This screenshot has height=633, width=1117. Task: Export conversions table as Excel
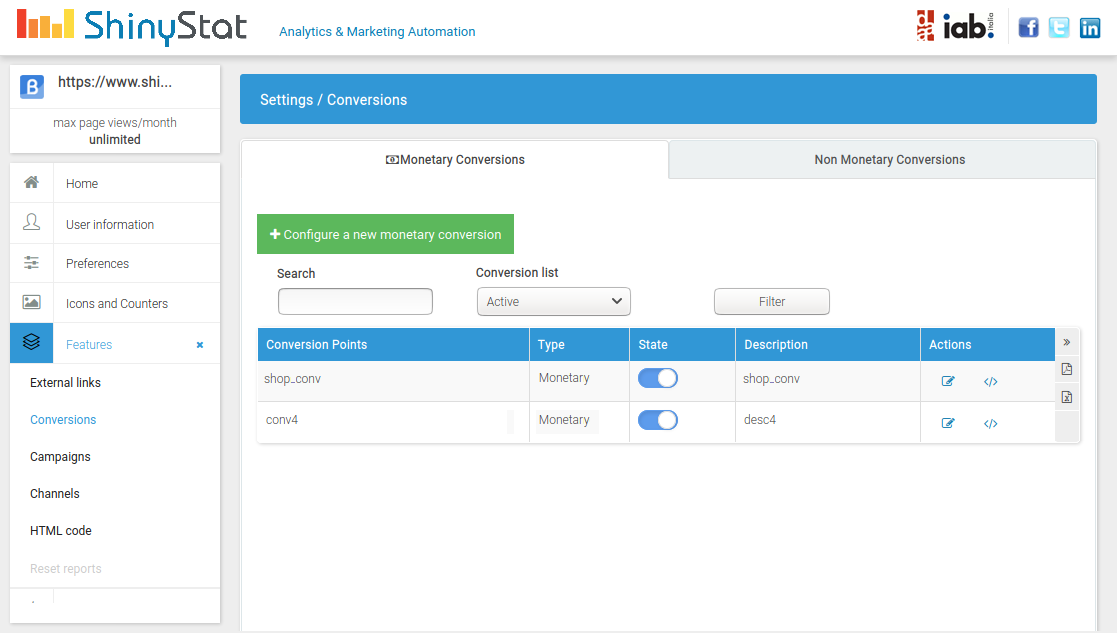tap(1067, 398)
